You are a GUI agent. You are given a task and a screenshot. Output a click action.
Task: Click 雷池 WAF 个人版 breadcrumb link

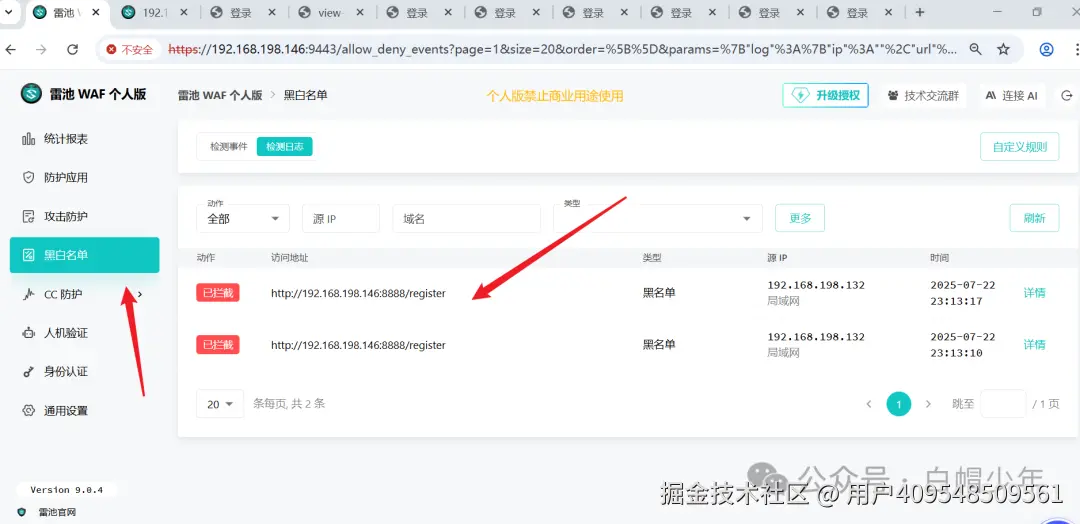coord(220,96)
